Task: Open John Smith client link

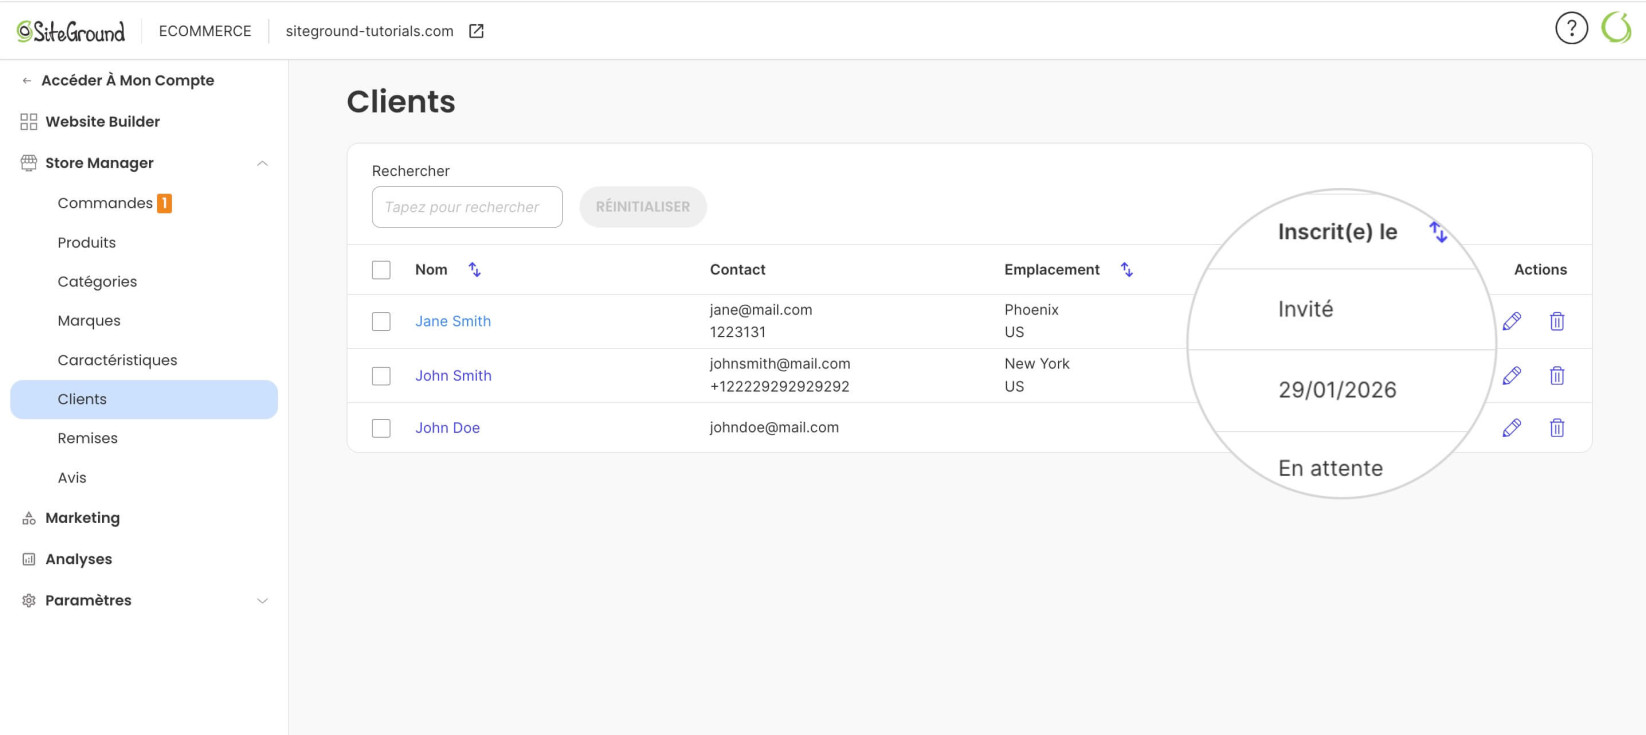Action: [x=453, y=376]
